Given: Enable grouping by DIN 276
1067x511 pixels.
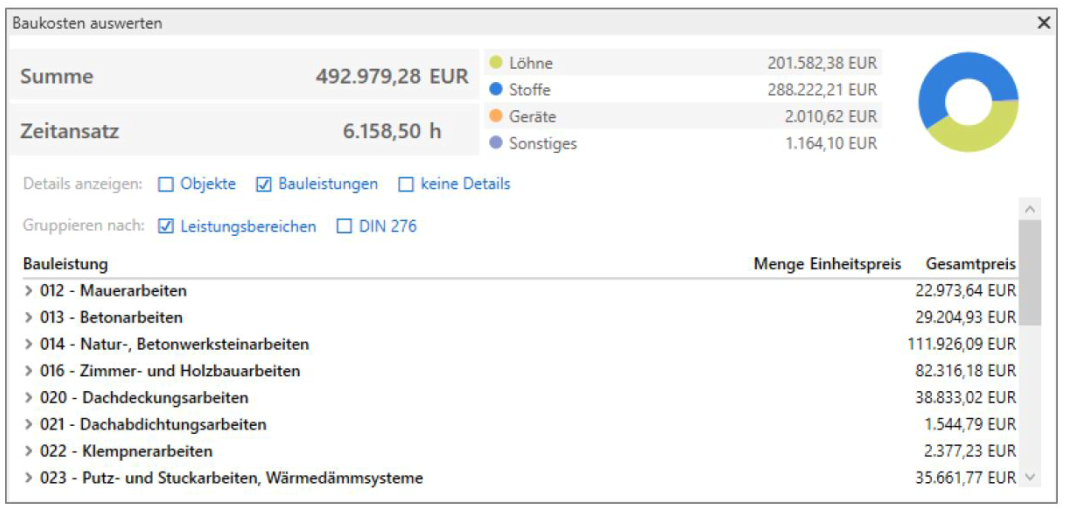Looking at the screenshot, I should tap(345, 227).
